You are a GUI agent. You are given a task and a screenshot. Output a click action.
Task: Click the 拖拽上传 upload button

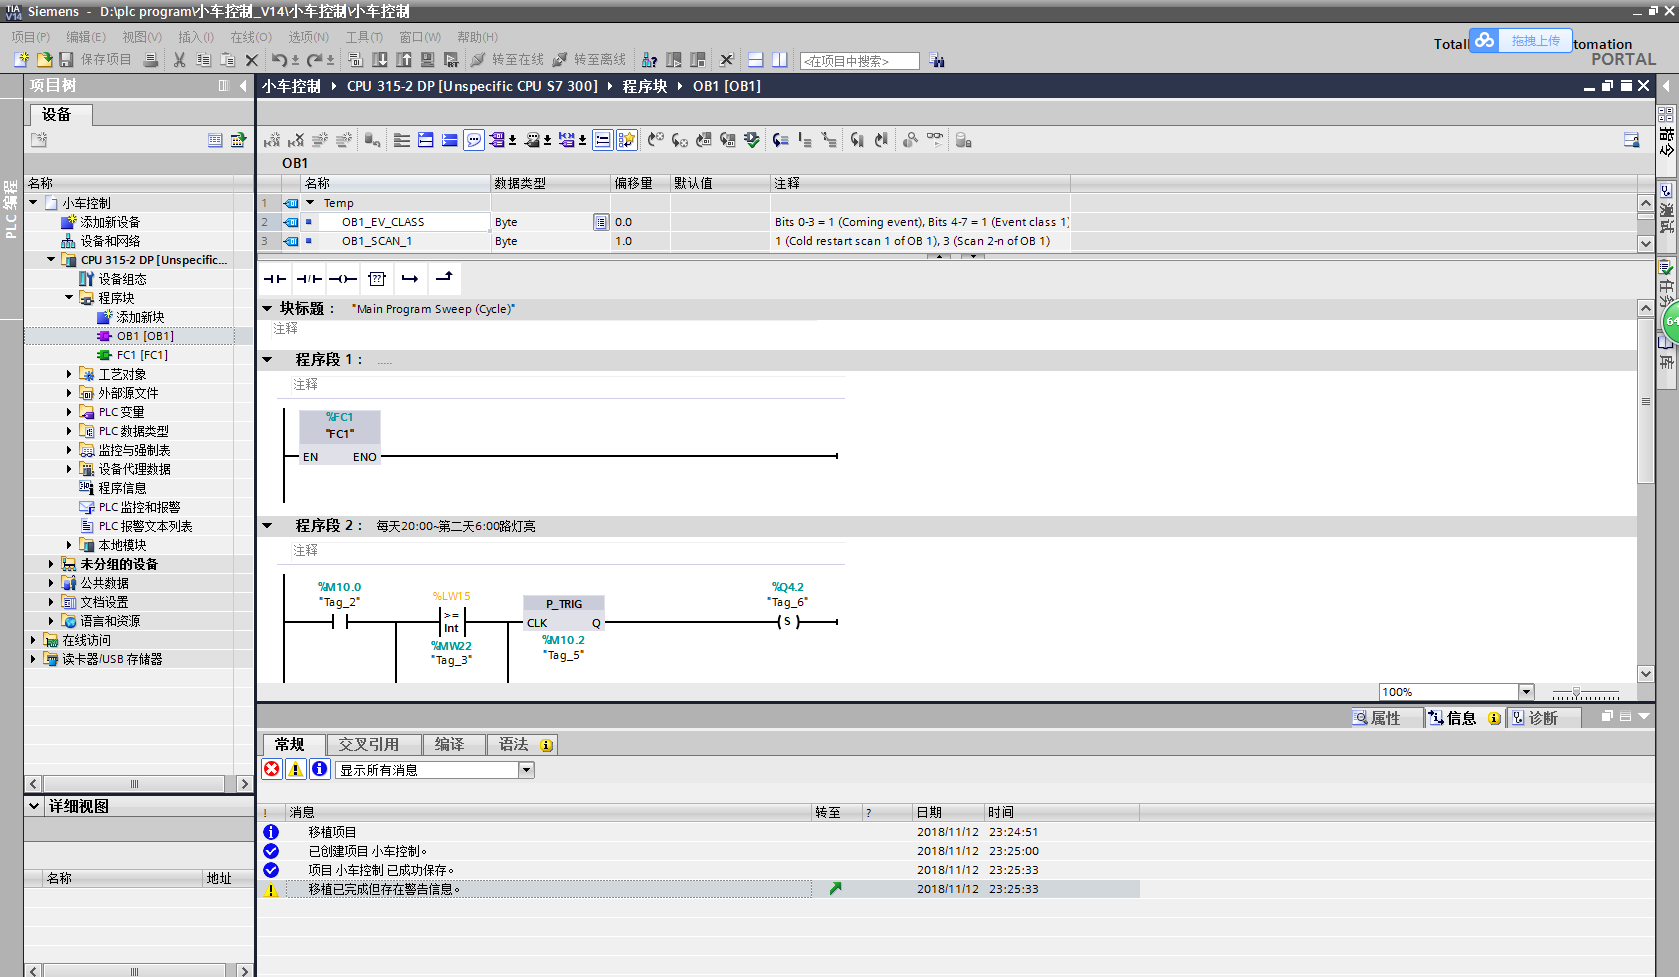pyautogui.click(x=1521, y=41)
